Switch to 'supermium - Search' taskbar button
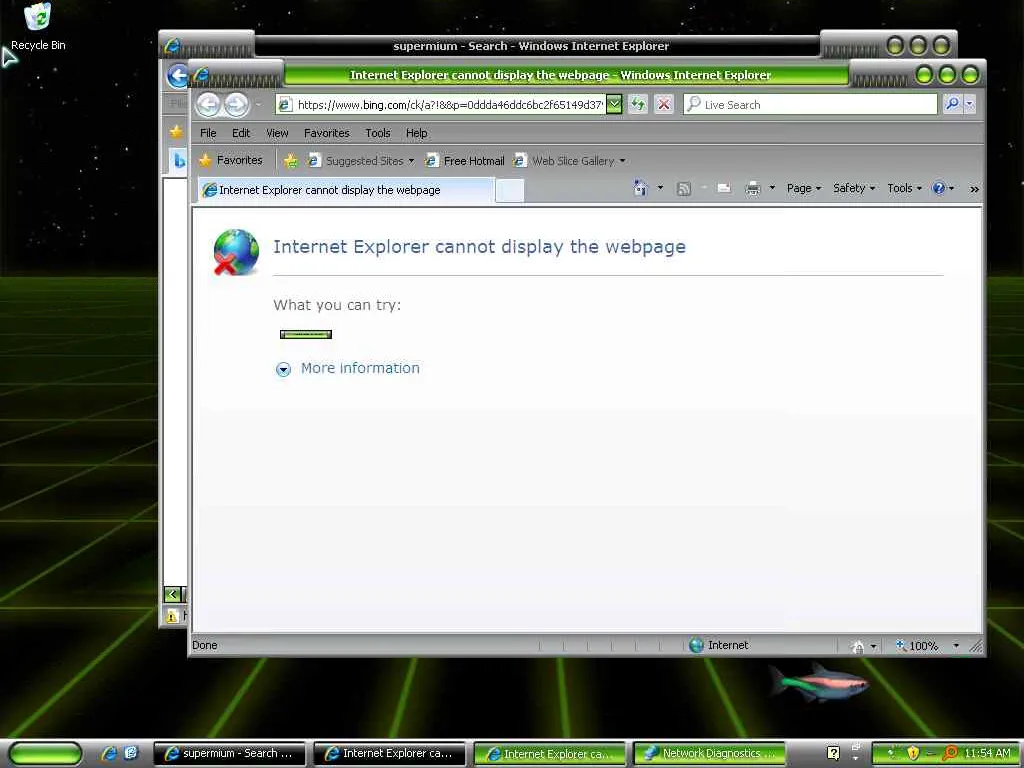This screenshot has width=1024, height=768. pyautogui.click(x=229, y=753)
